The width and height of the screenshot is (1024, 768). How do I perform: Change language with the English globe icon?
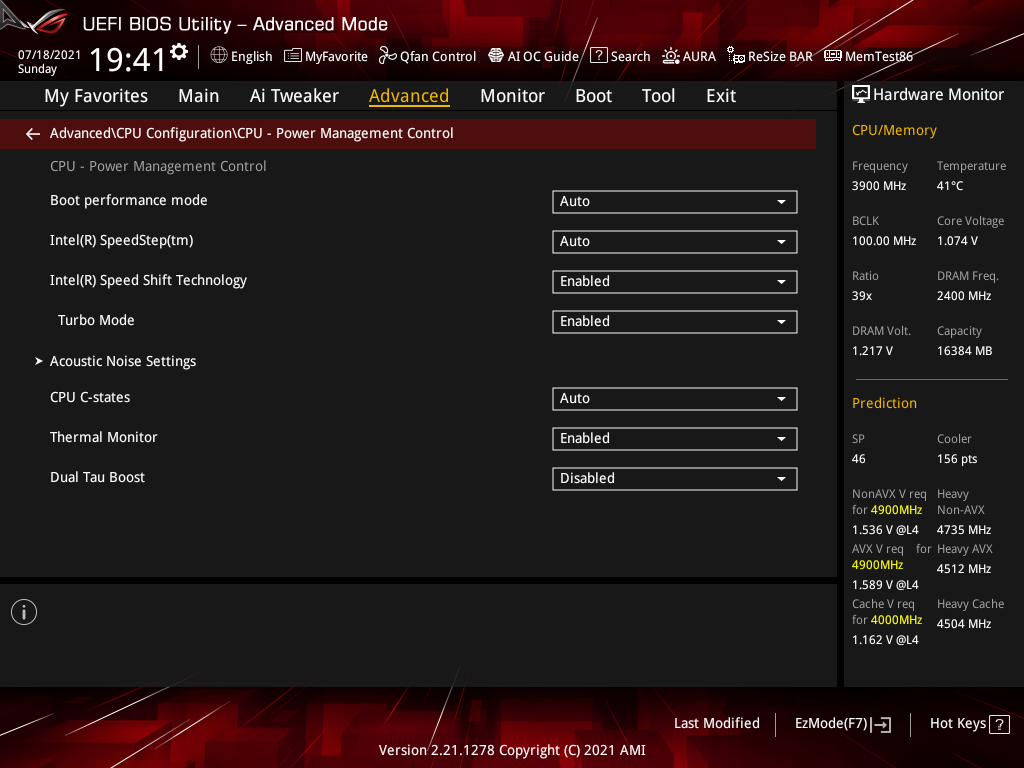(240, 56)
